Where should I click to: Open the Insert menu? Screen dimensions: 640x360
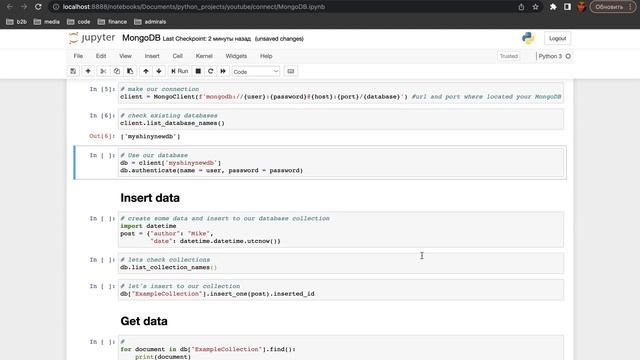coord(152,56)
